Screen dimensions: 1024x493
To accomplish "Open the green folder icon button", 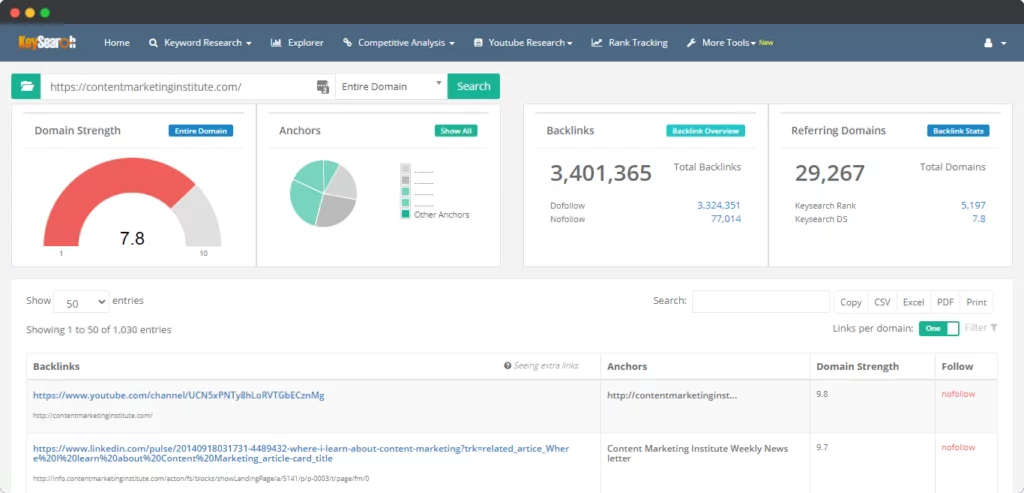I will click(26, 86).
